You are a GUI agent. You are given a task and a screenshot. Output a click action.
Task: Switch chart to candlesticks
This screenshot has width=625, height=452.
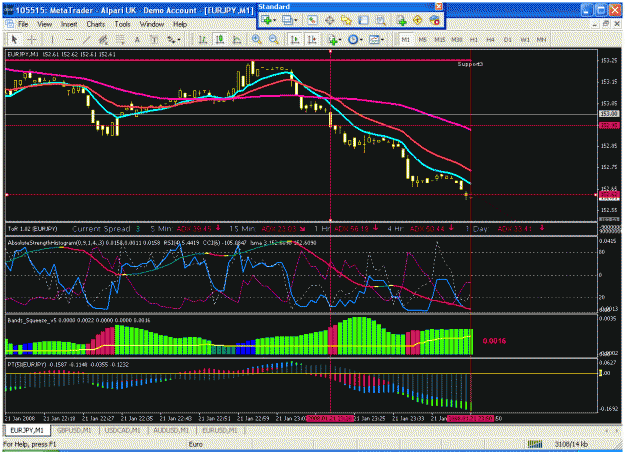tap(220, 39)
